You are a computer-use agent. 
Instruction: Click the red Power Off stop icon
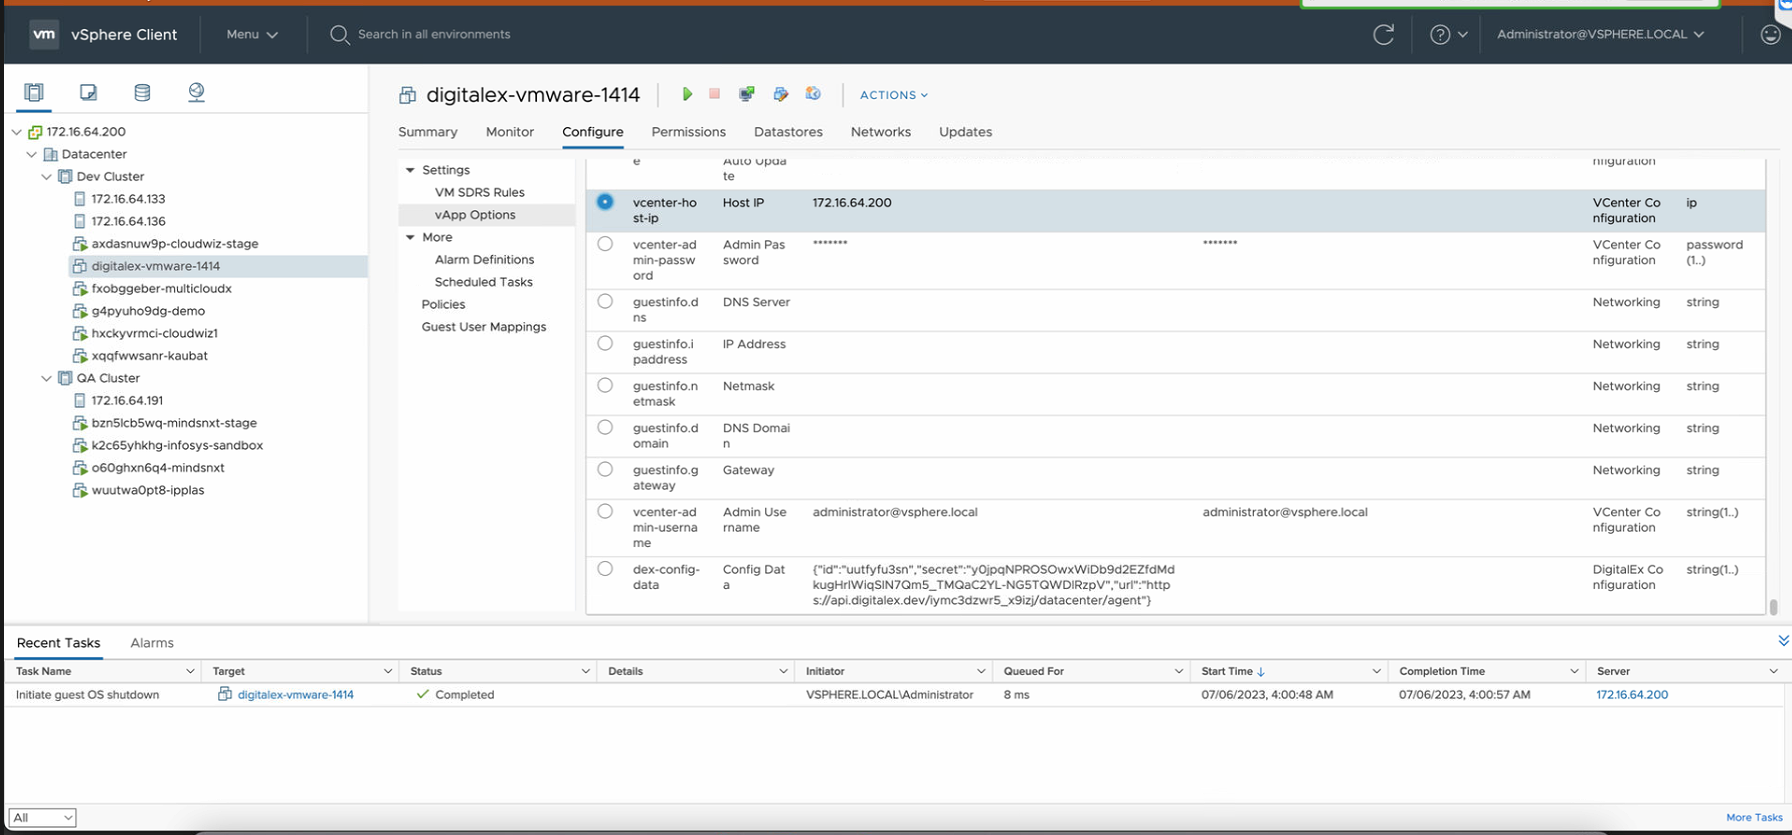pyautogui.click(x=714, y=94)
